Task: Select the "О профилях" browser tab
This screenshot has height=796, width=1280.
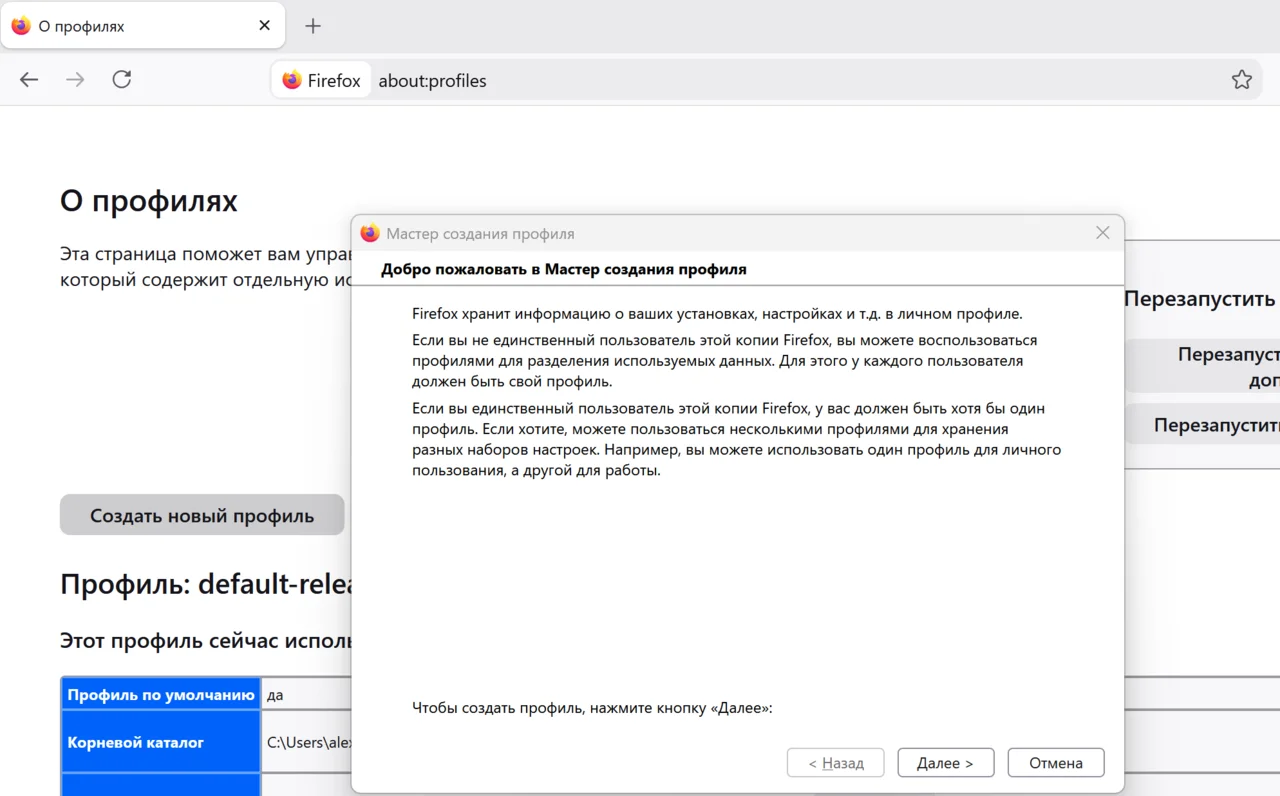Action: pos(143,26)
